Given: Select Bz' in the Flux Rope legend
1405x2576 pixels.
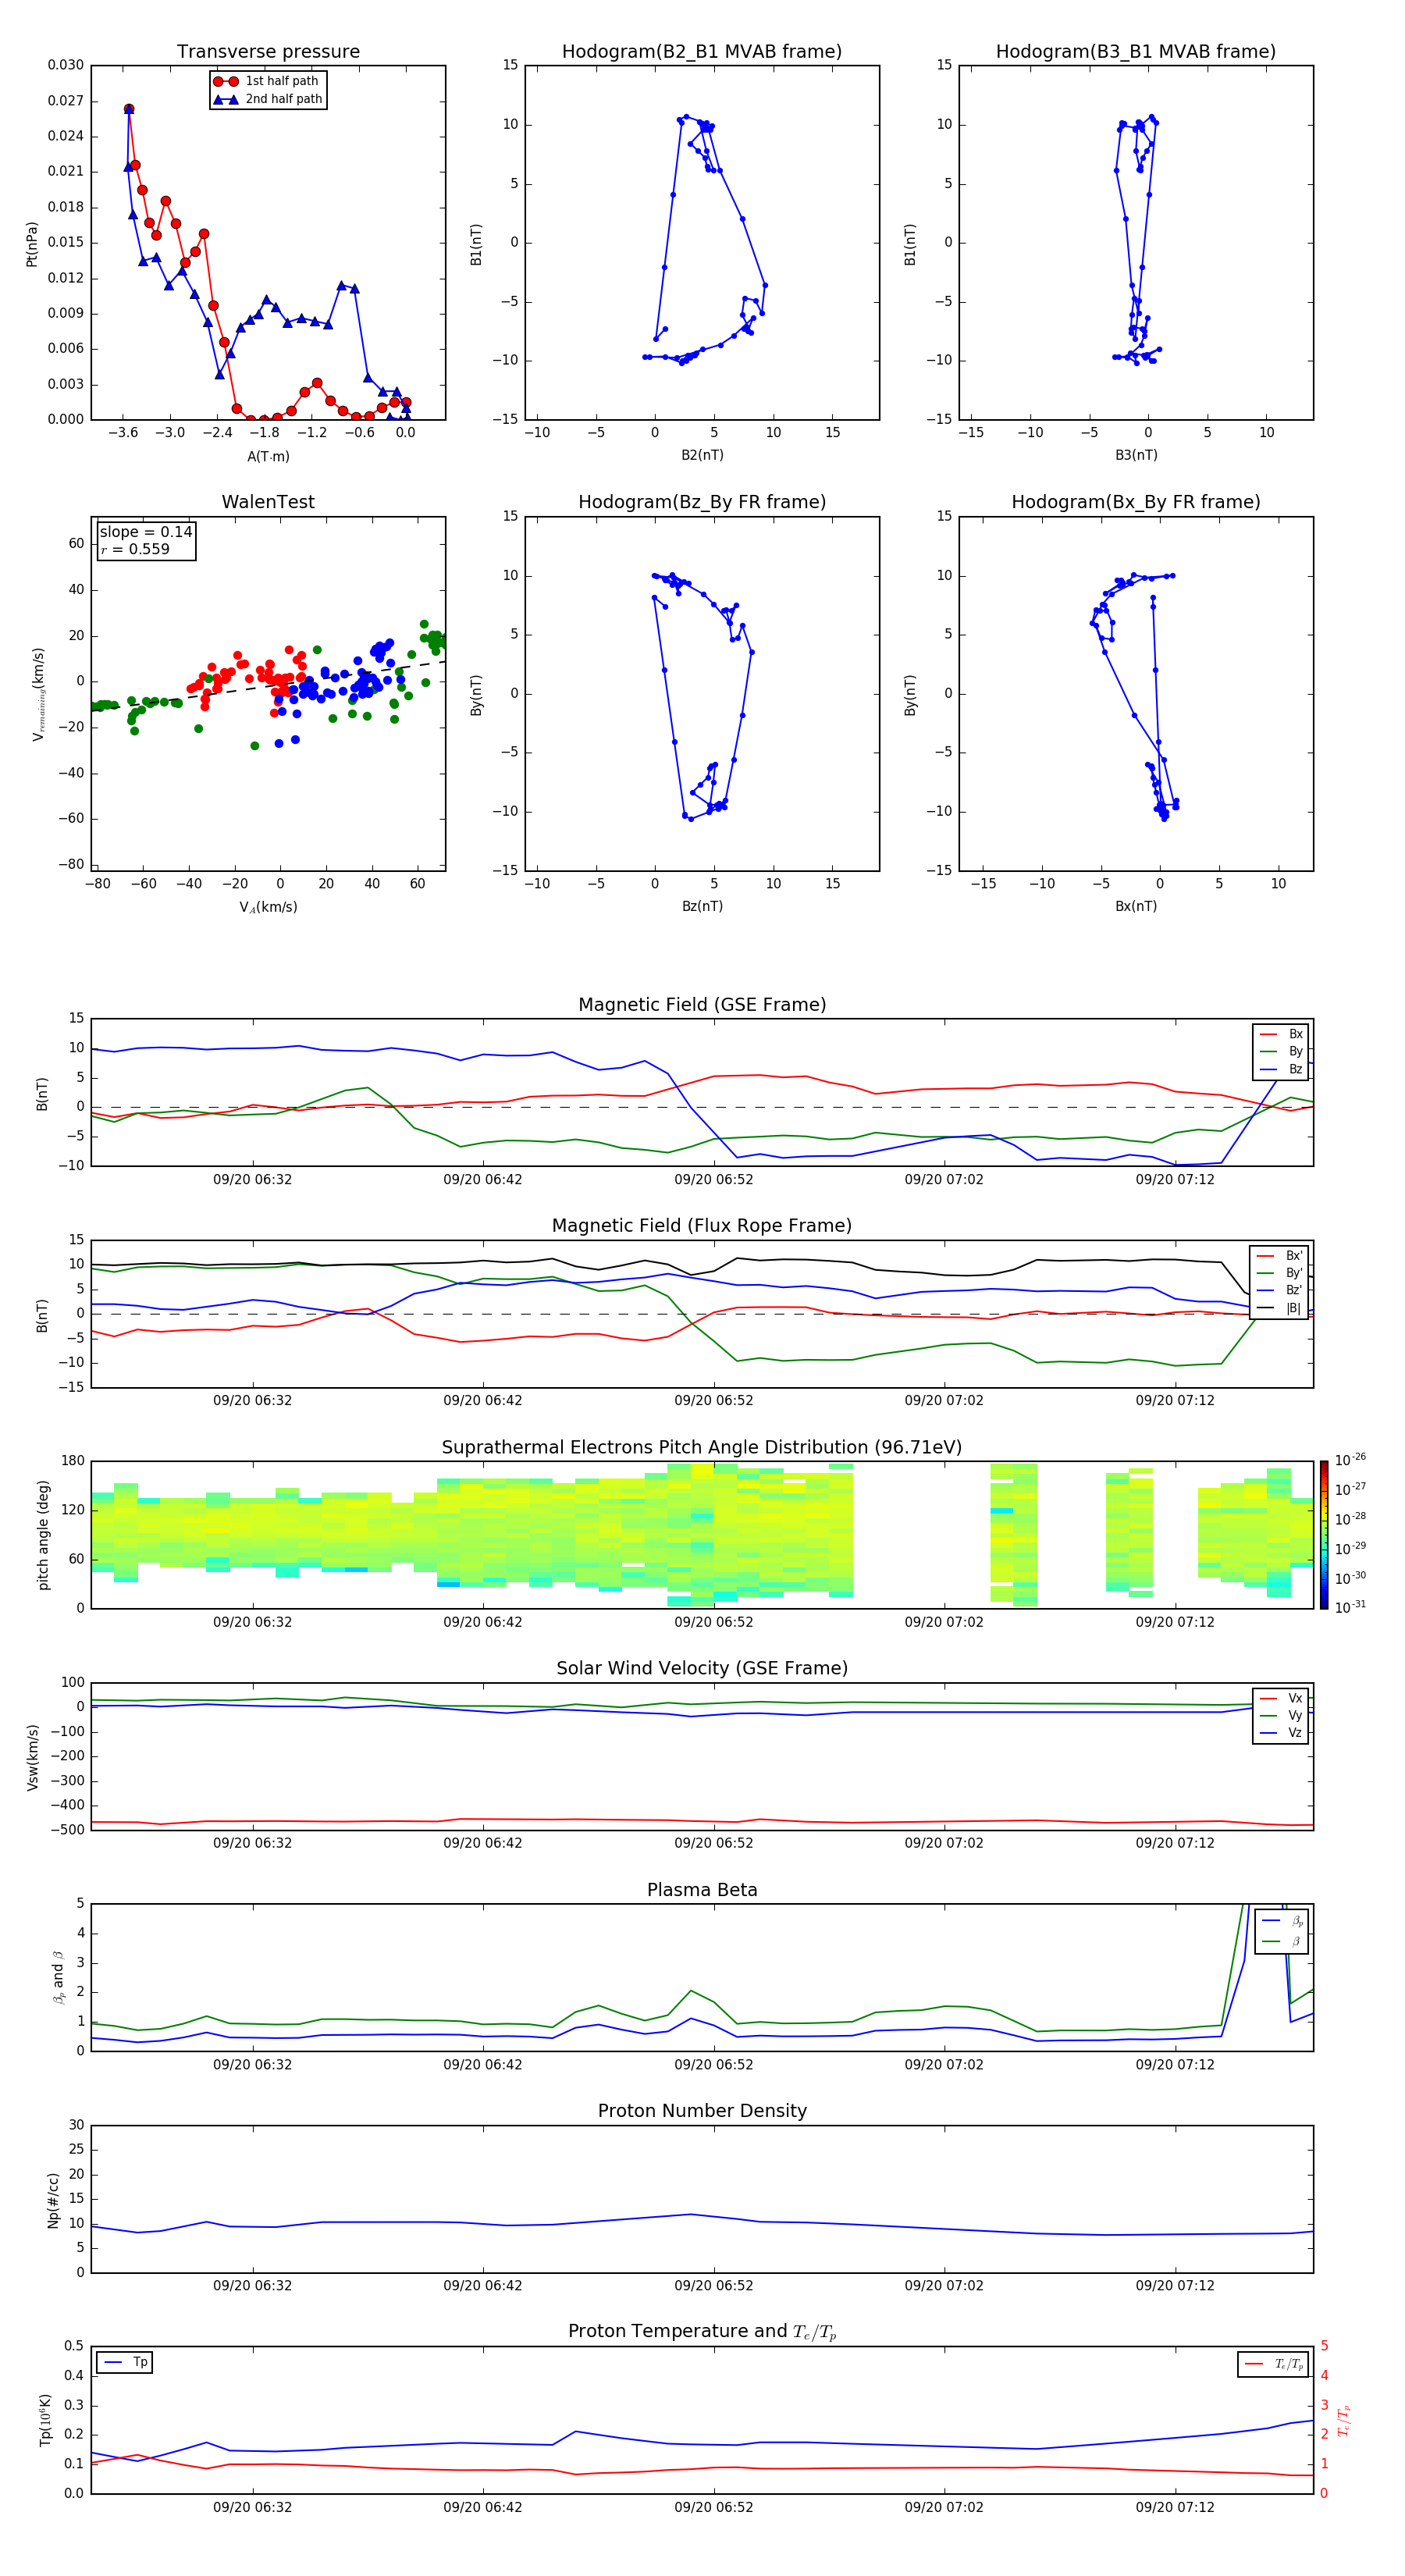Looking at the screenshot, I should pyautogui.click(x=1280, y=1290).
